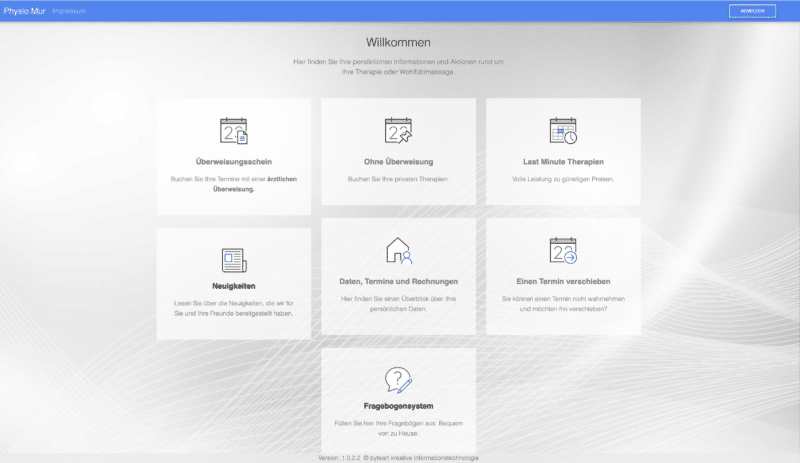The height and width of the screenshot is (463, 800).
Task: Click the Anmelden button at top right
Action: [753, 11]
